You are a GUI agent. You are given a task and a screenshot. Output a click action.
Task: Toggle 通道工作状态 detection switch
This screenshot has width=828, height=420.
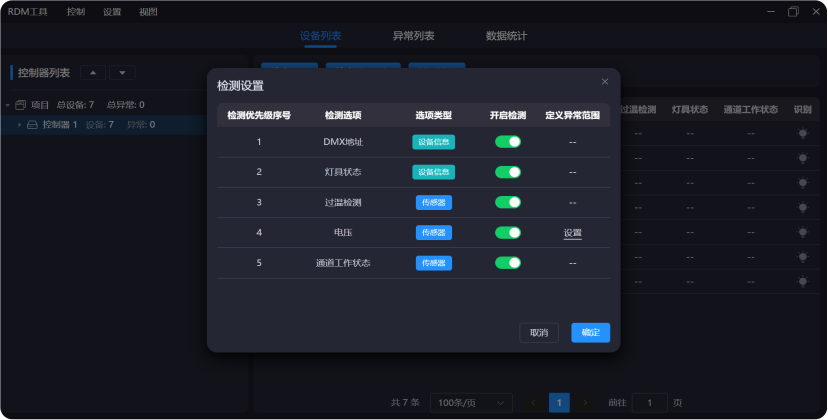[x=508, y=263]
